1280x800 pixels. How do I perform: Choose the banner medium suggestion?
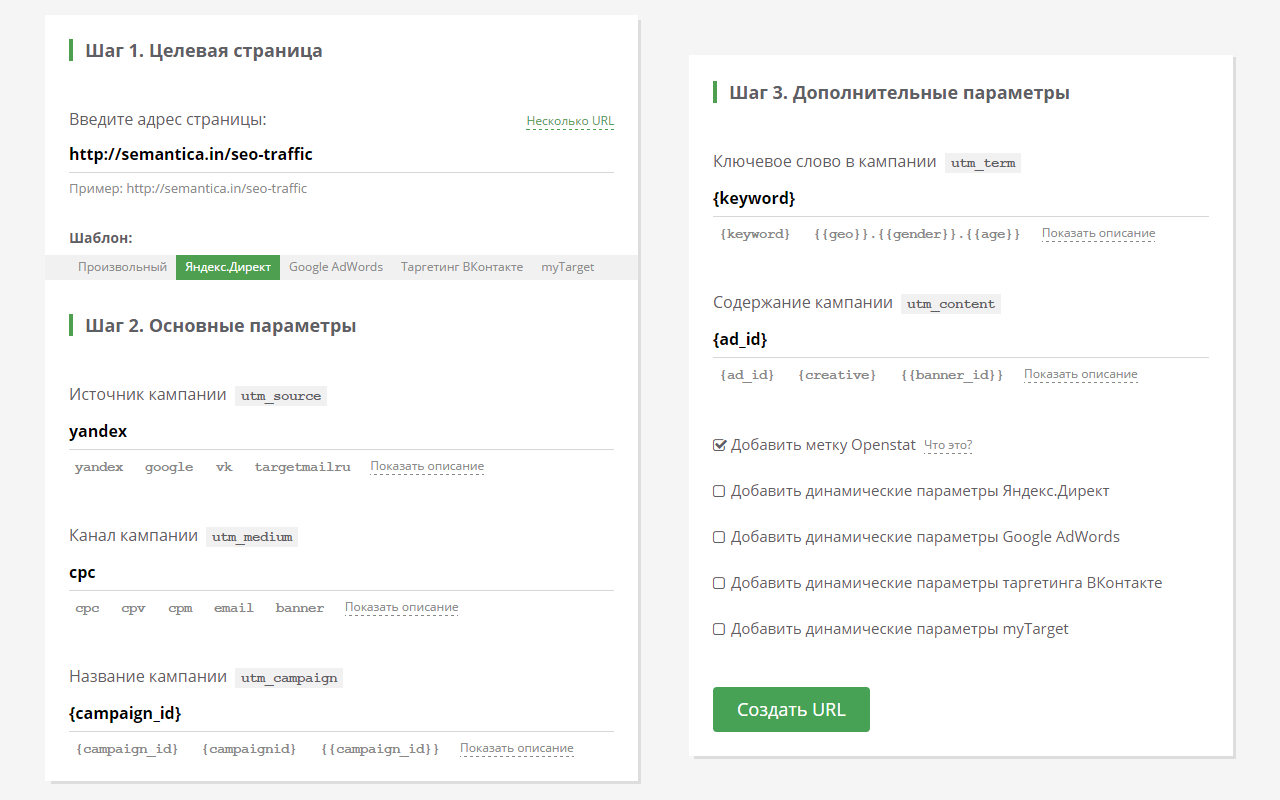[300, 608]
